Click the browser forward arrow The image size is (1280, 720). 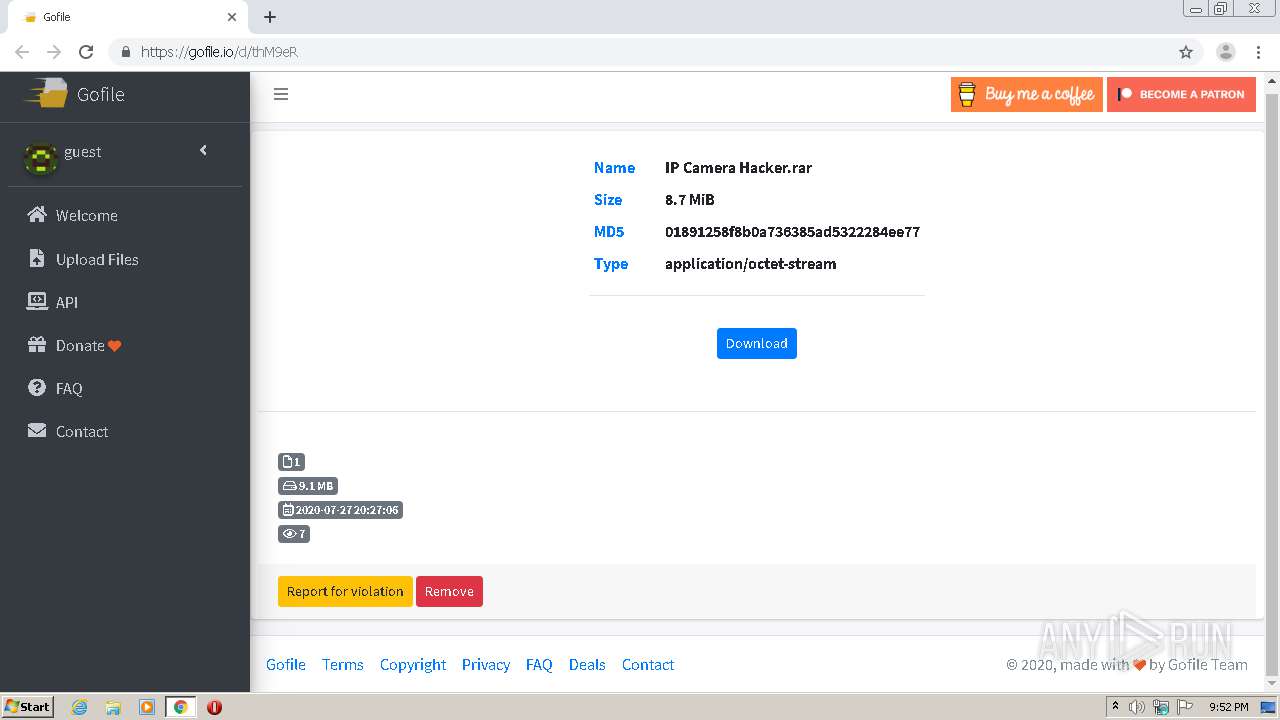[54, 52]
